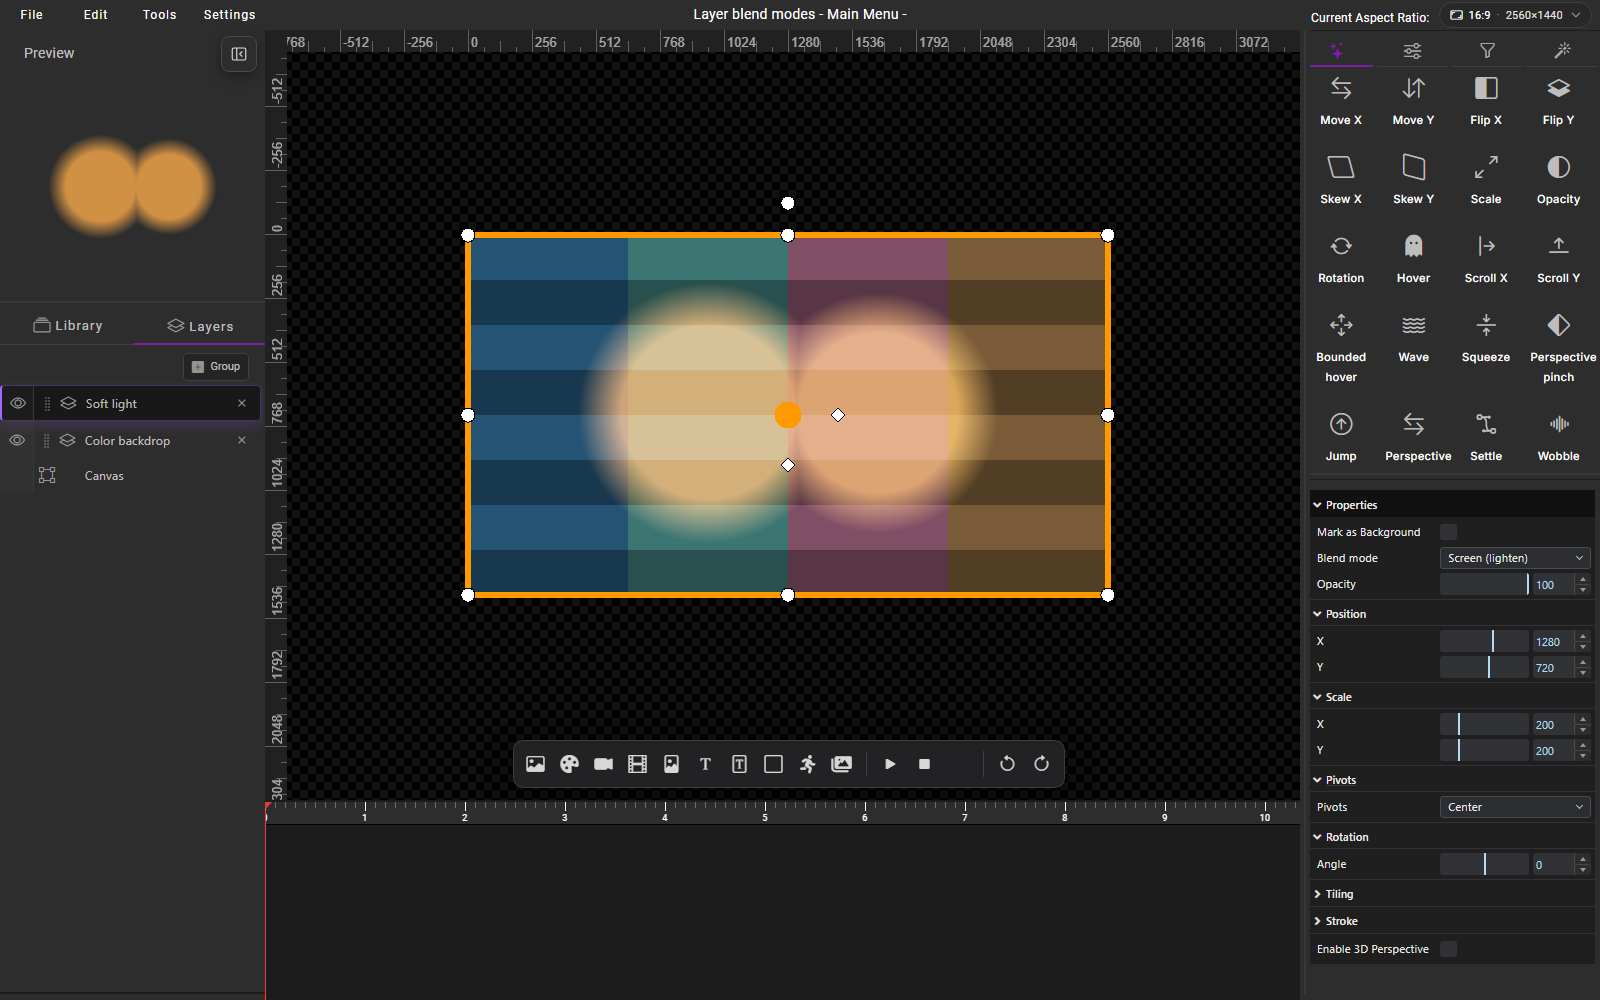
Task: Apply the Rotation animation
Action: tap(1341, 259)
